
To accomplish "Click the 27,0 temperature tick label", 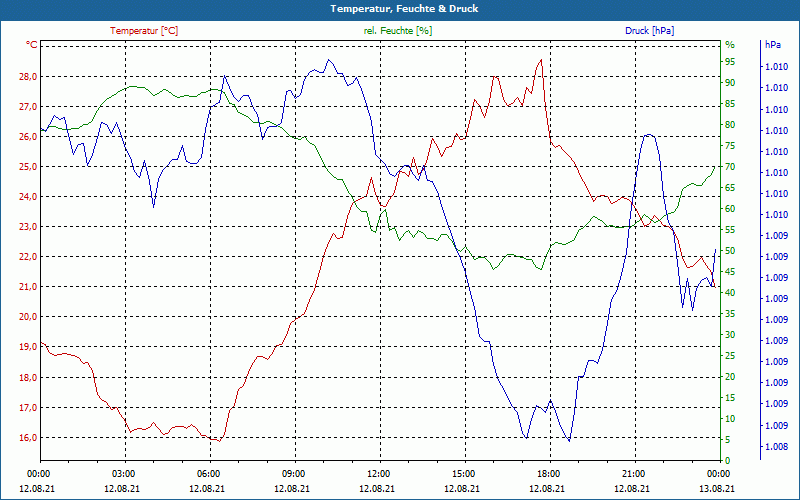I will (28, 107).
